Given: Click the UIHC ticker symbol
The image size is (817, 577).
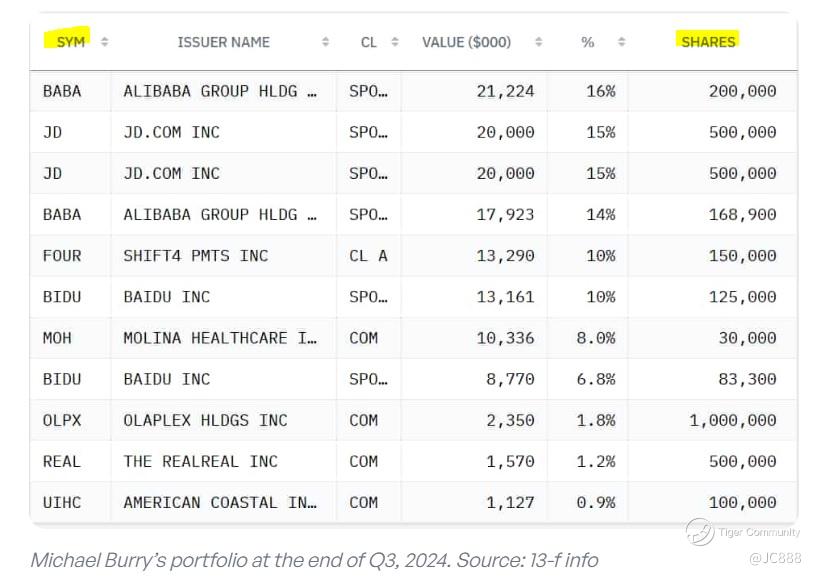Looking at the screenshot, I should coord(62,502).
